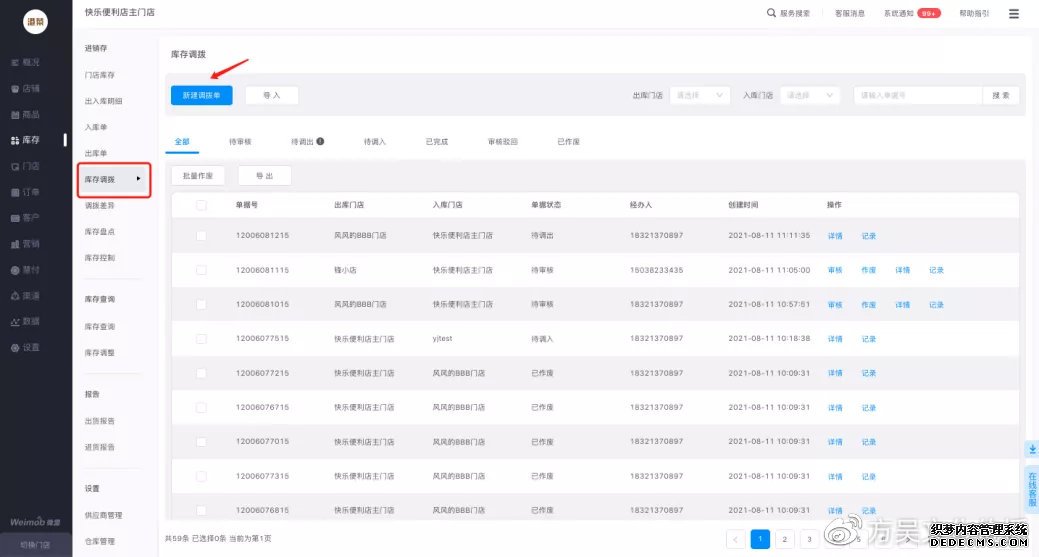
Task: Go to previous page arrow in pagination
Action: [736, 539]
